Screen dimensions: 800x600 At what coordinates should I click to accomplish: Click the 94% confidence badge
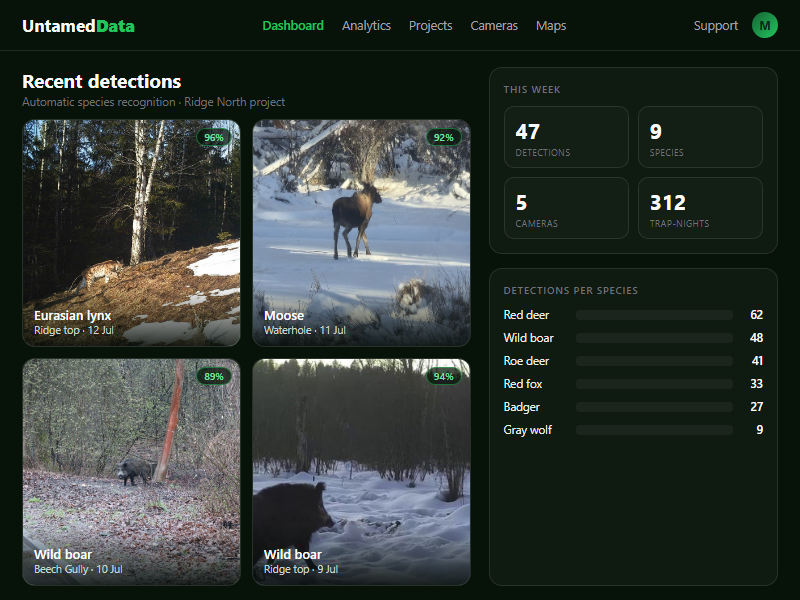pos(443,377)
